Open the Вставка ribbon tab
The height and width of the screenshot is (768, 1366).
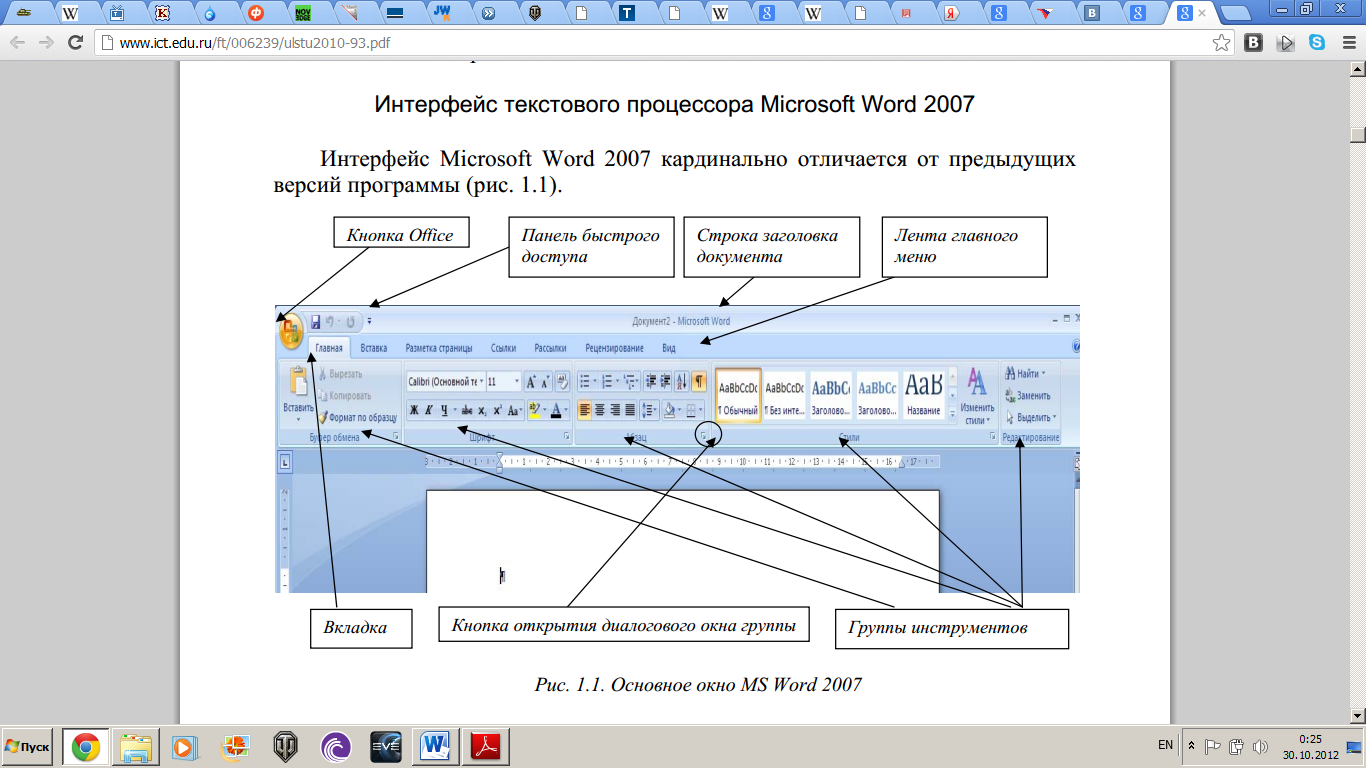click(373, 348)
